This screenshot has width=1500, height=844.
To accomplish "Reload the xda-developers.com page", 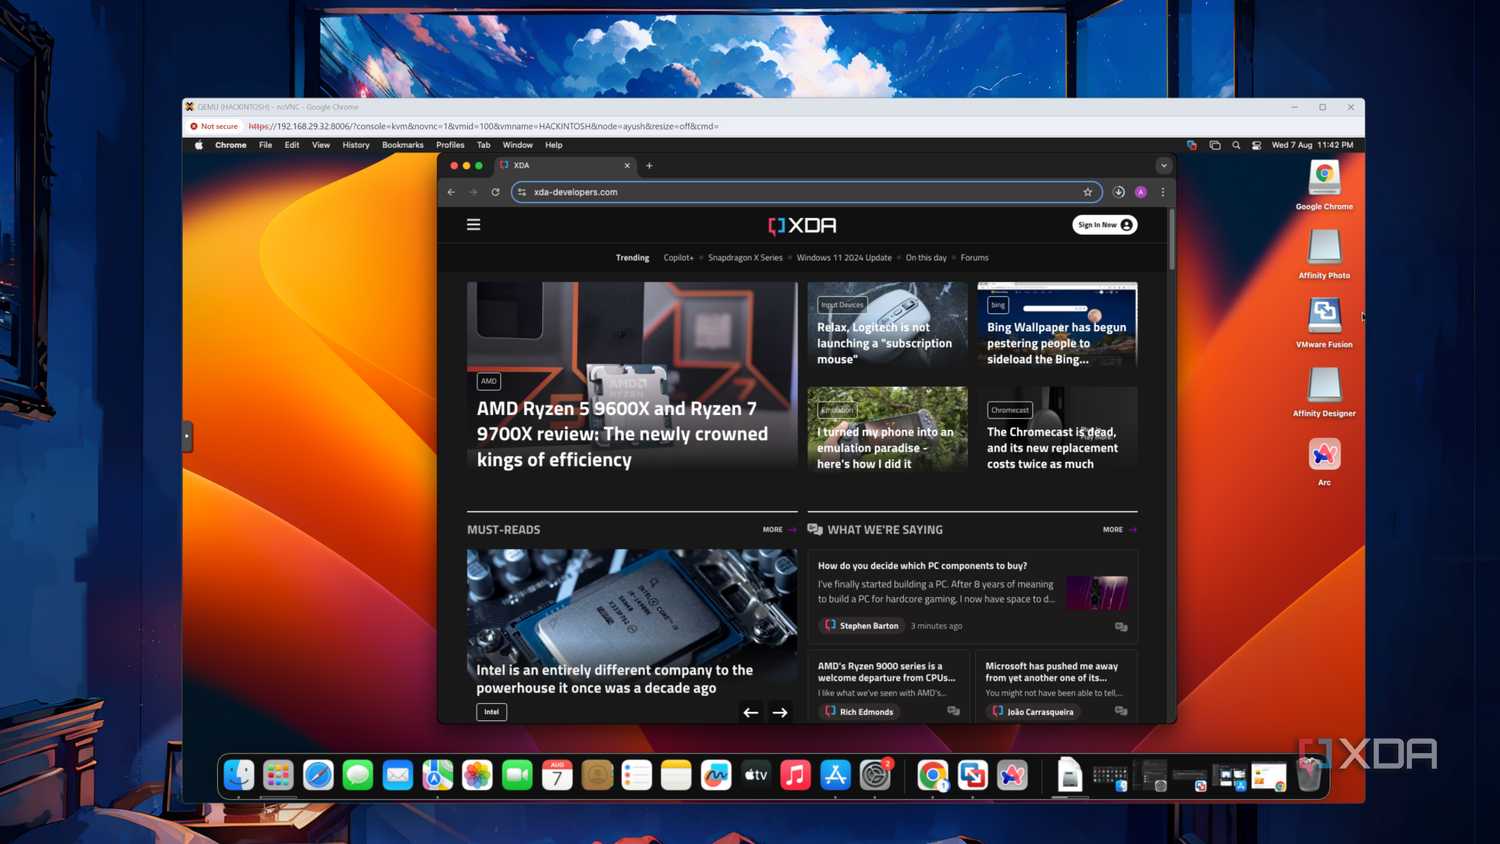I will pyautogui.click(x=495, y=192).
